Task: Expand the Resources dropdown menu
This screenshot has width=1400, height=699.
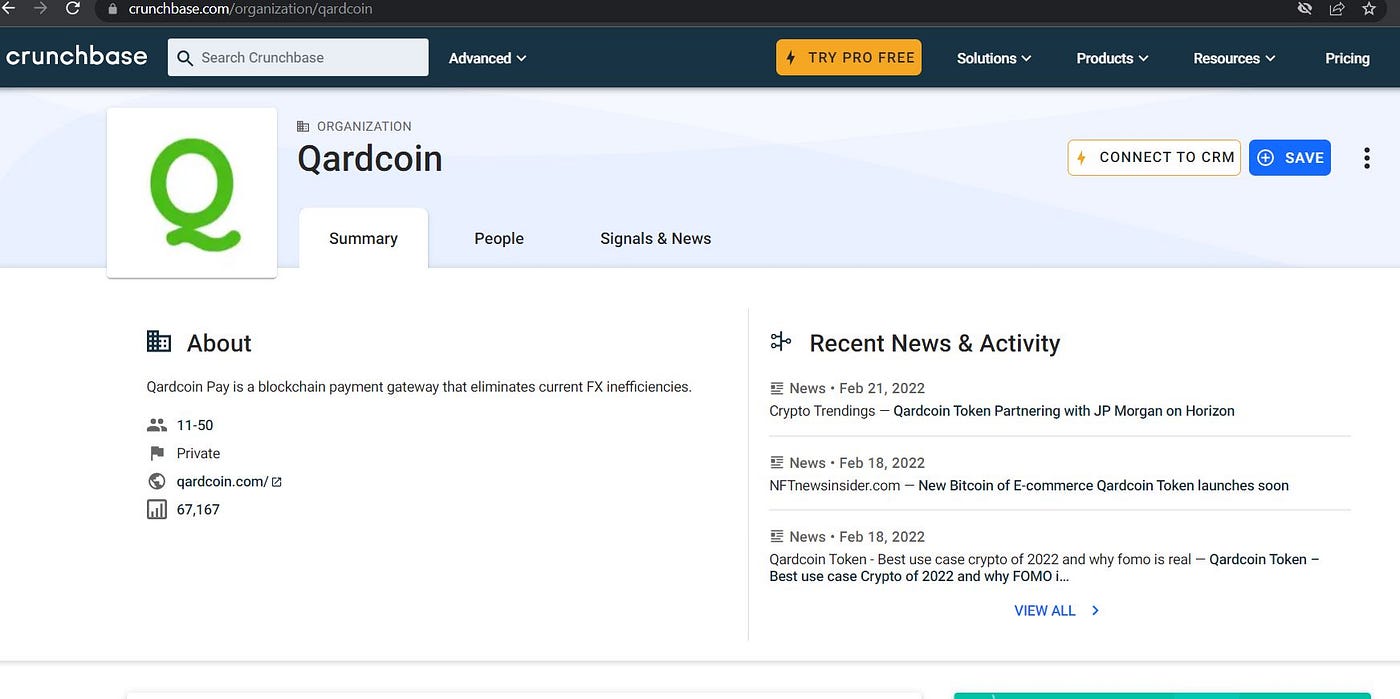Action: (1234, 58)
